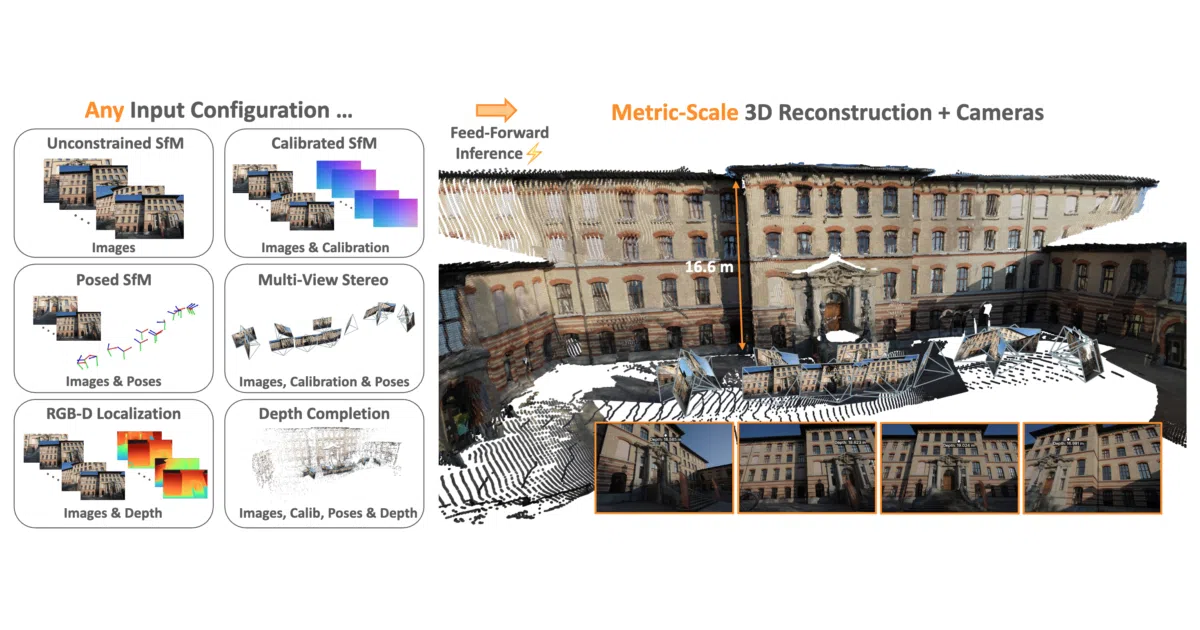
Task: Select the Posed SfM card title
Action: 115,279
